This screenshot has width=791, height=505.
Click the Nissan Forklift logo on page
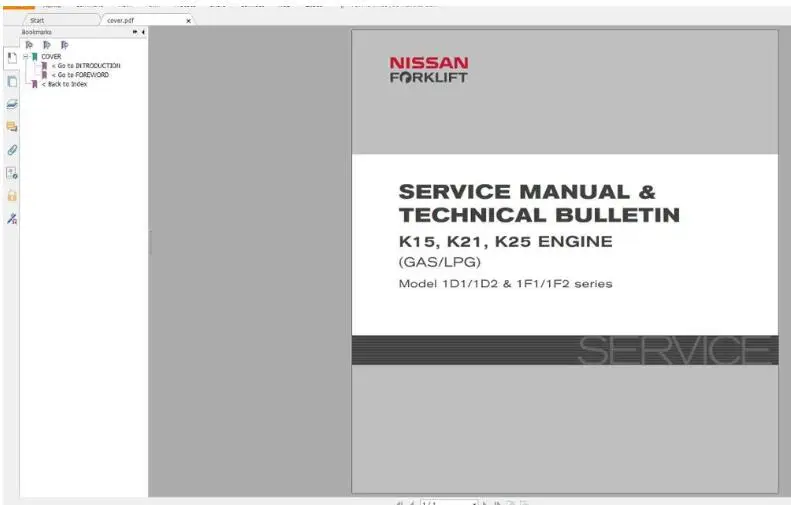pos(429,70)
